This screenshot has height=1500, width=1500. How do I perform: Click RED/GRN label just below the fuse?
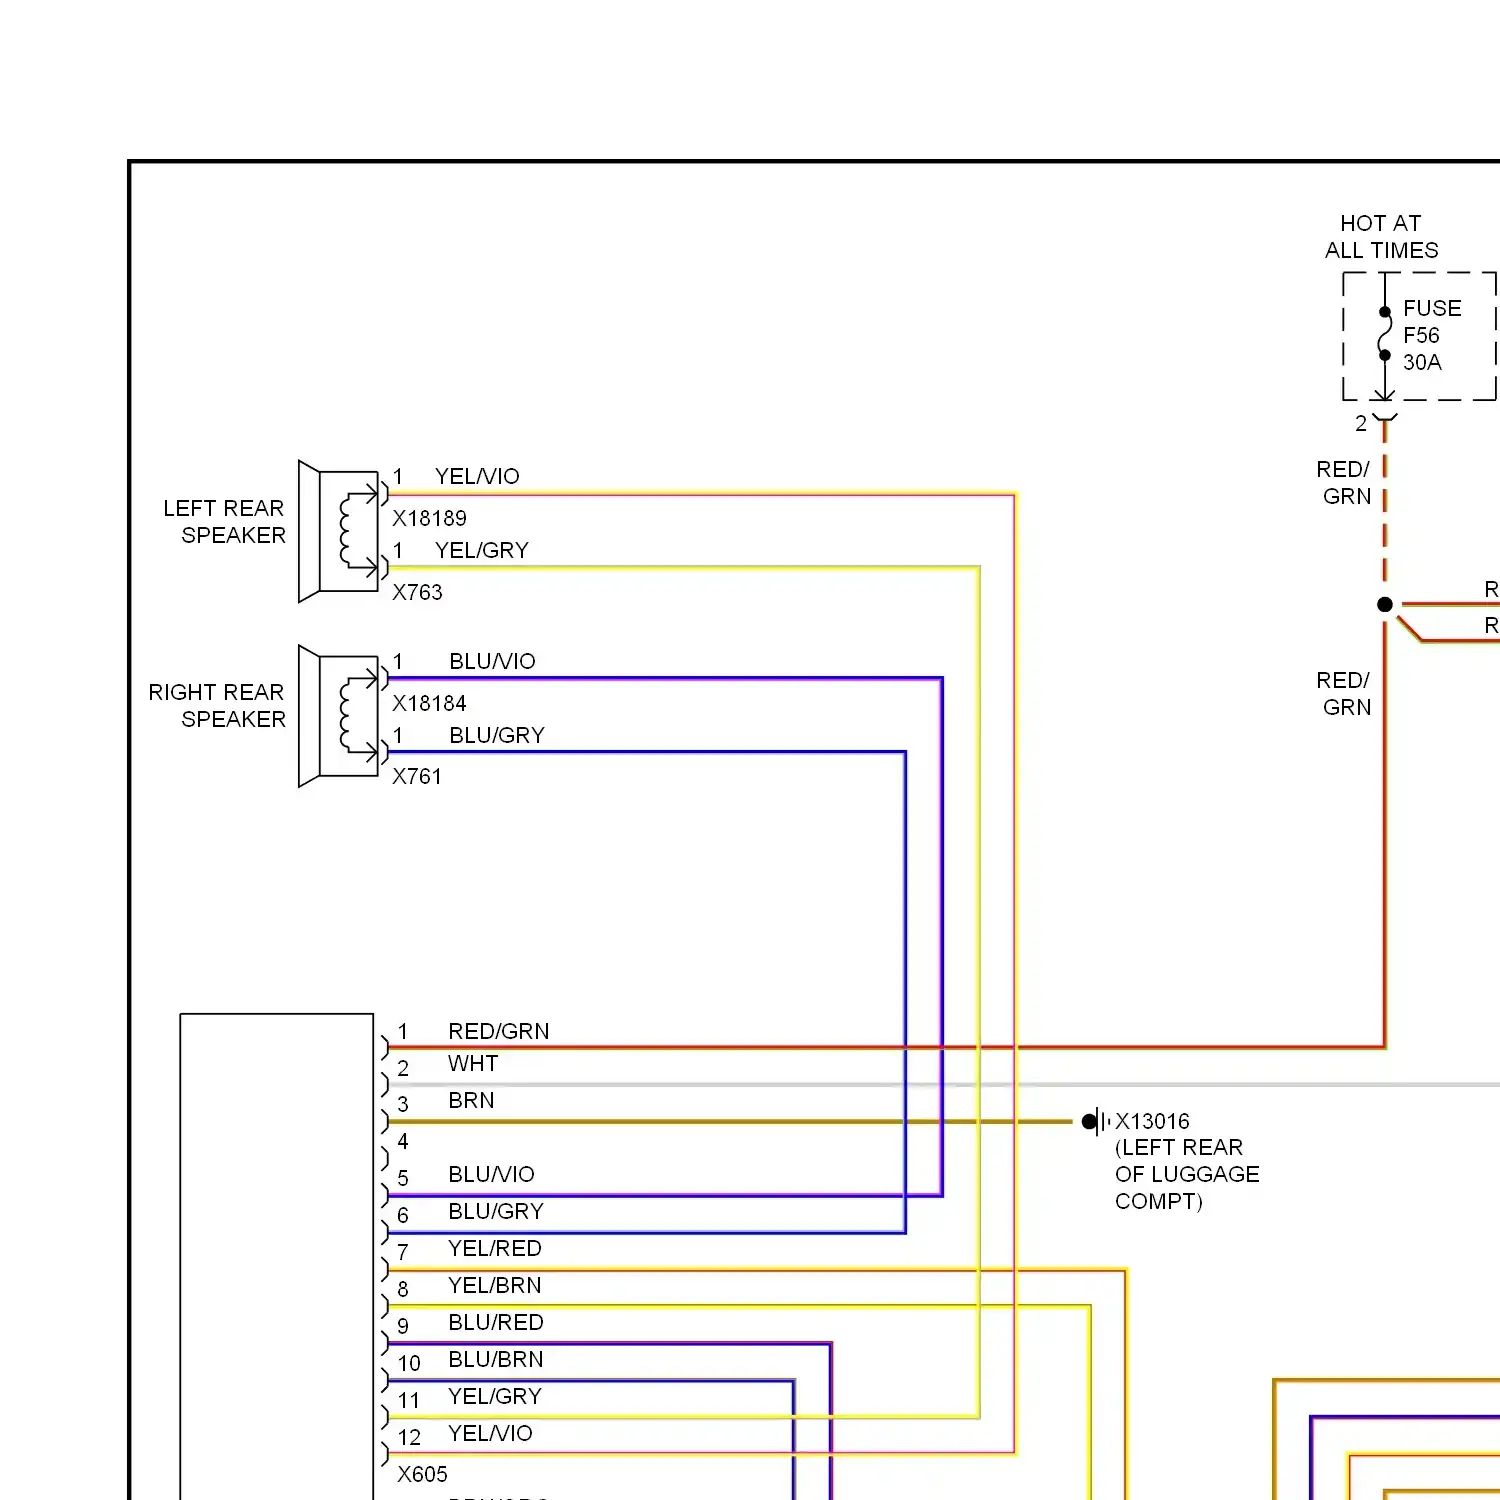point(1343,482)
